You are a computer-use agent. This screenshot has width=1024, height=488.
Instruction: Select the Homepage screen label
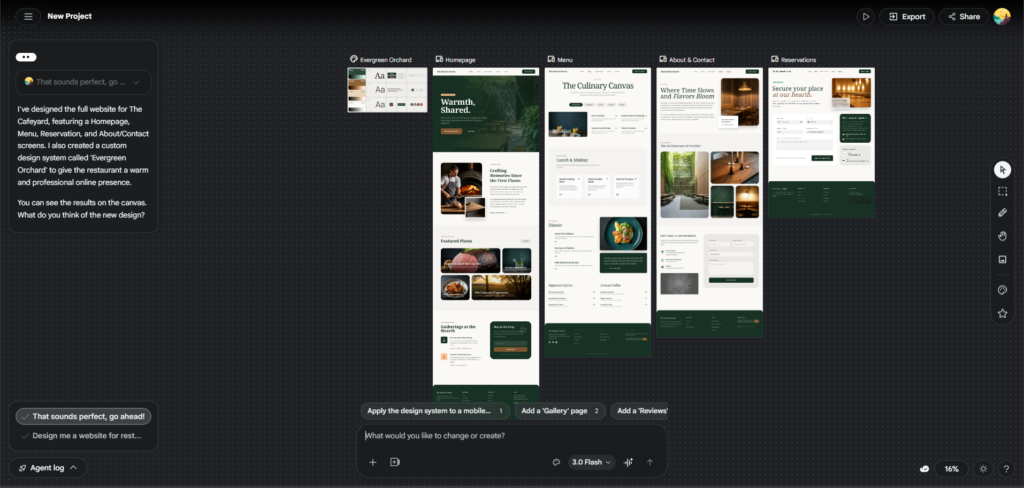point(460,60)
